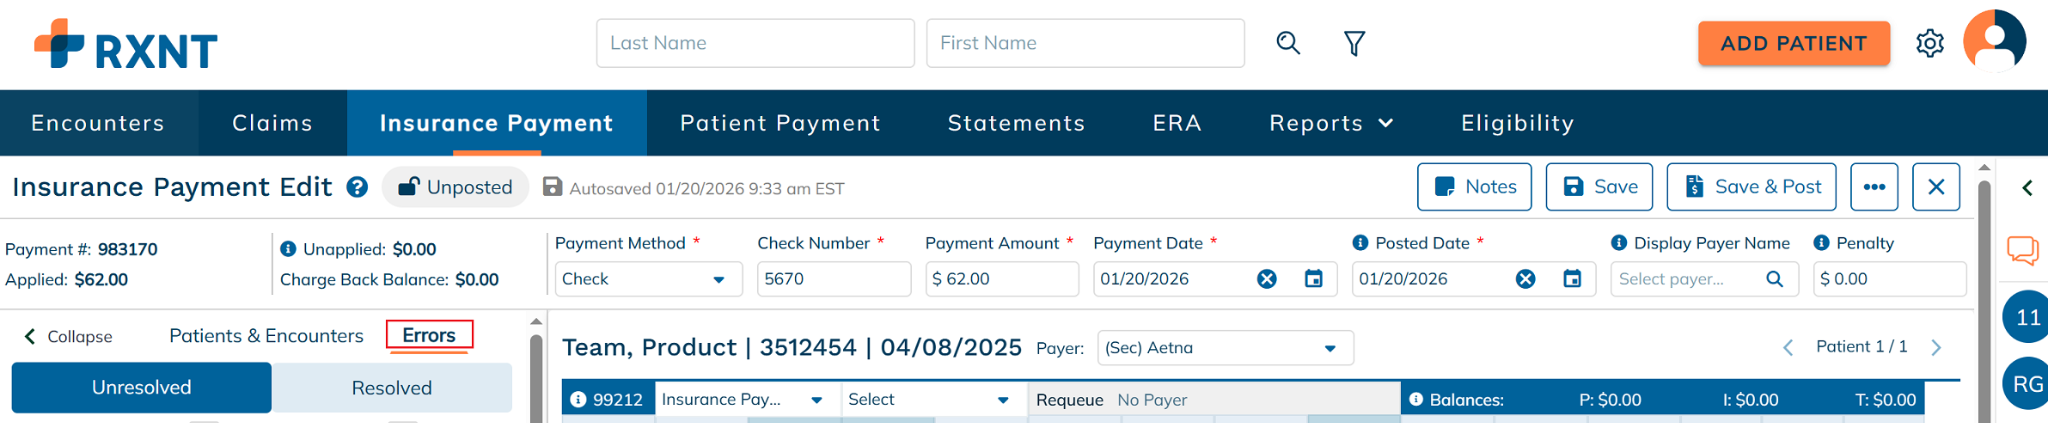Go to the Claims tab
Image resolution: width=2048 pixels, height=423 pixels.
pyautogui.click(x=272, y=123)
